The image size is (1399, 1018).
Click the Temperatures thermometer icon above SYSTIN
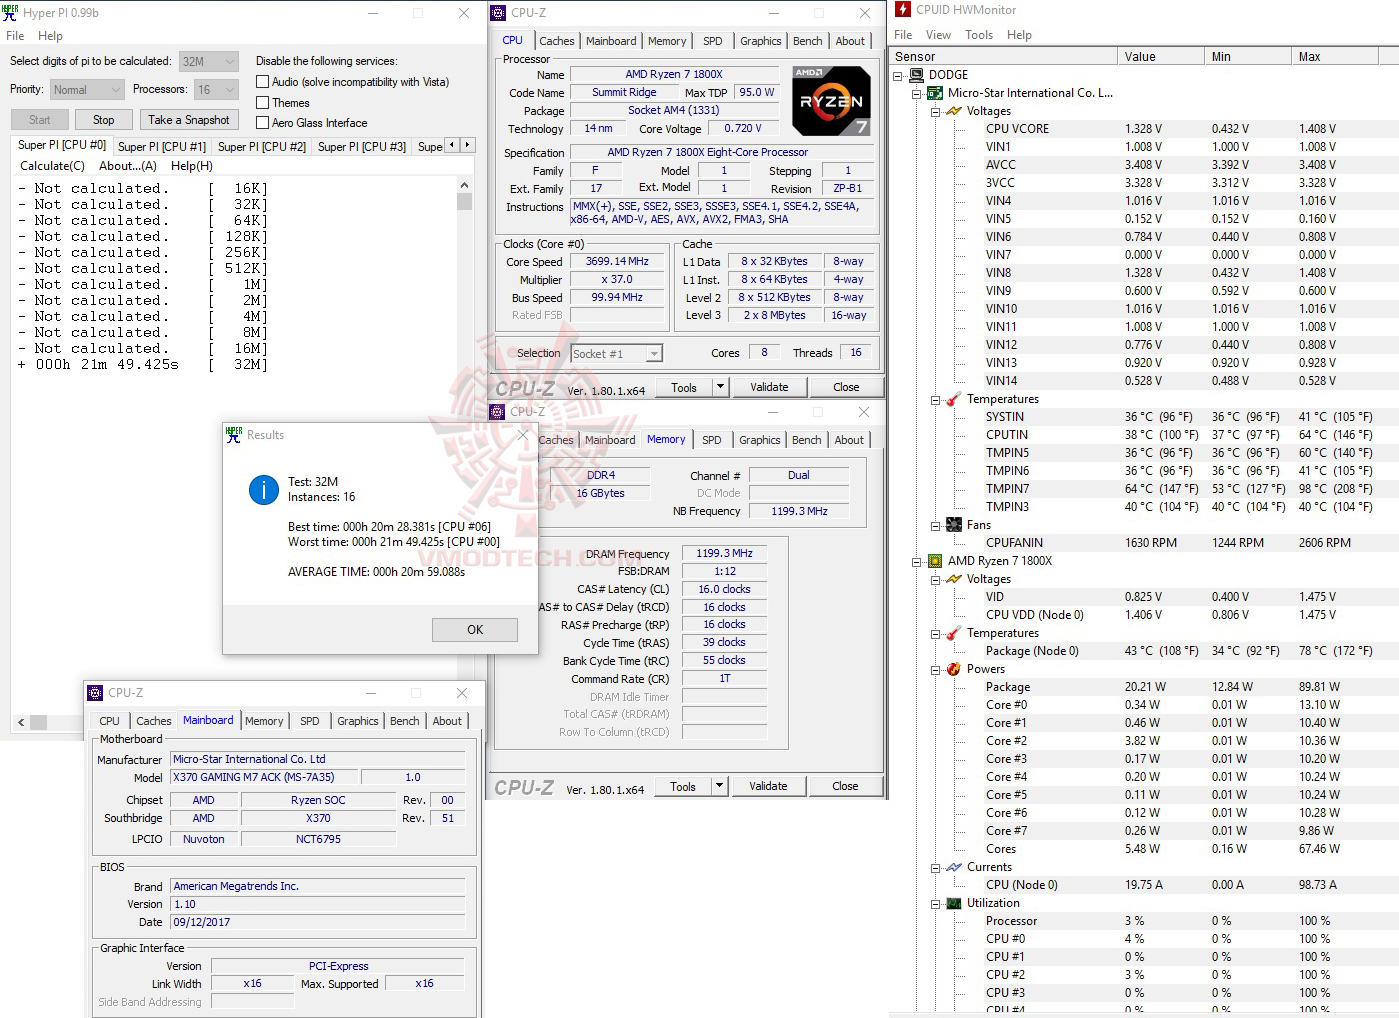coord(954,399)
